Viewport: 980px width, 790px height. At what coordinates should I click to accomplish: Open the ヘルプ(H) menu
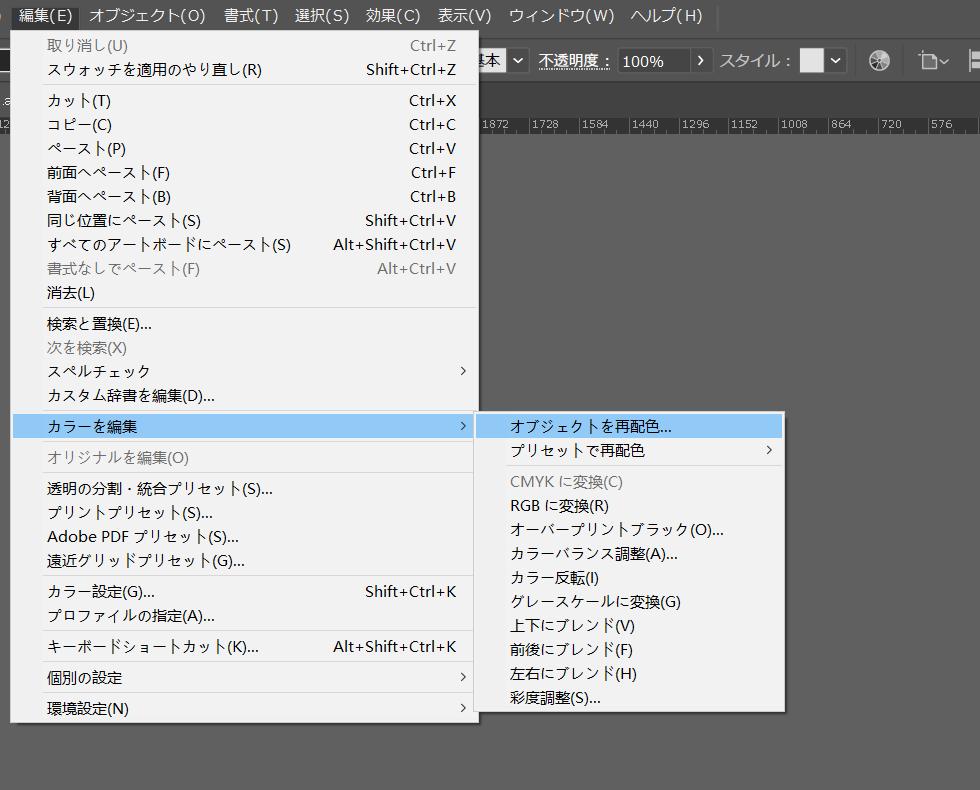coord(666,15)
